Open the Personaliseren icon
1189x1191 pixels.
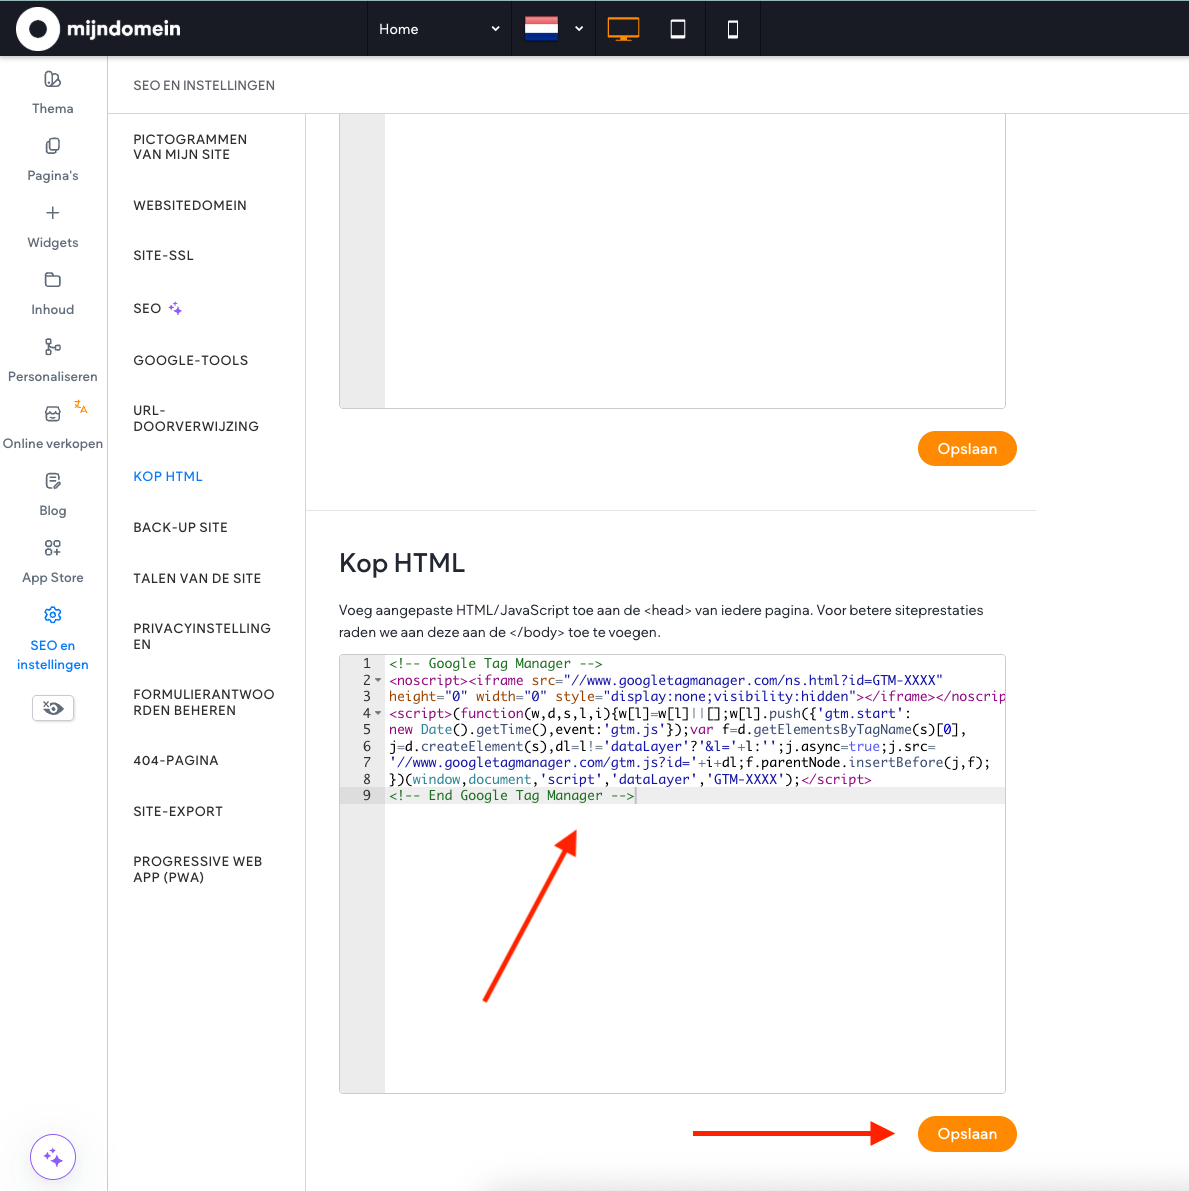pyautogui.click(x=53, y=347)
